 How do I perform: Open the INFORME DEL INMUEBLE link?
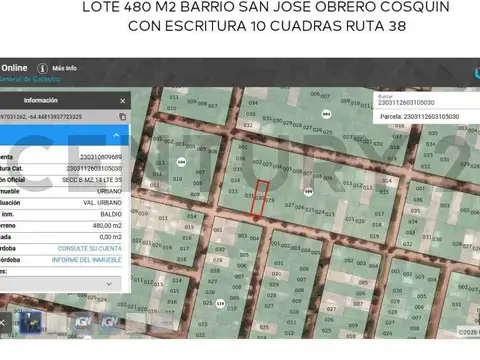pos(87,260)
